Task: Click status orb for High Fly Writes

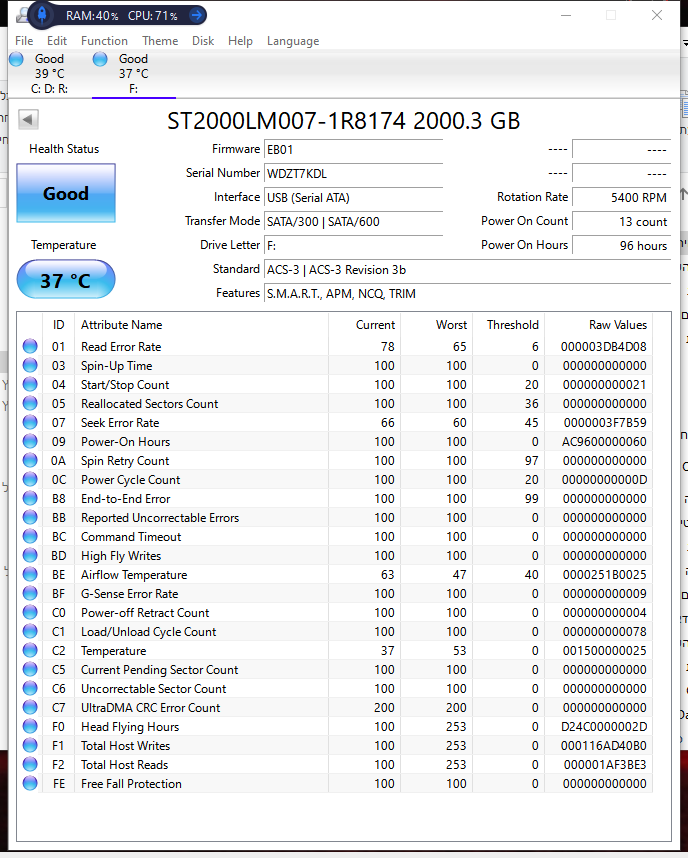Action: pos(30,555)
